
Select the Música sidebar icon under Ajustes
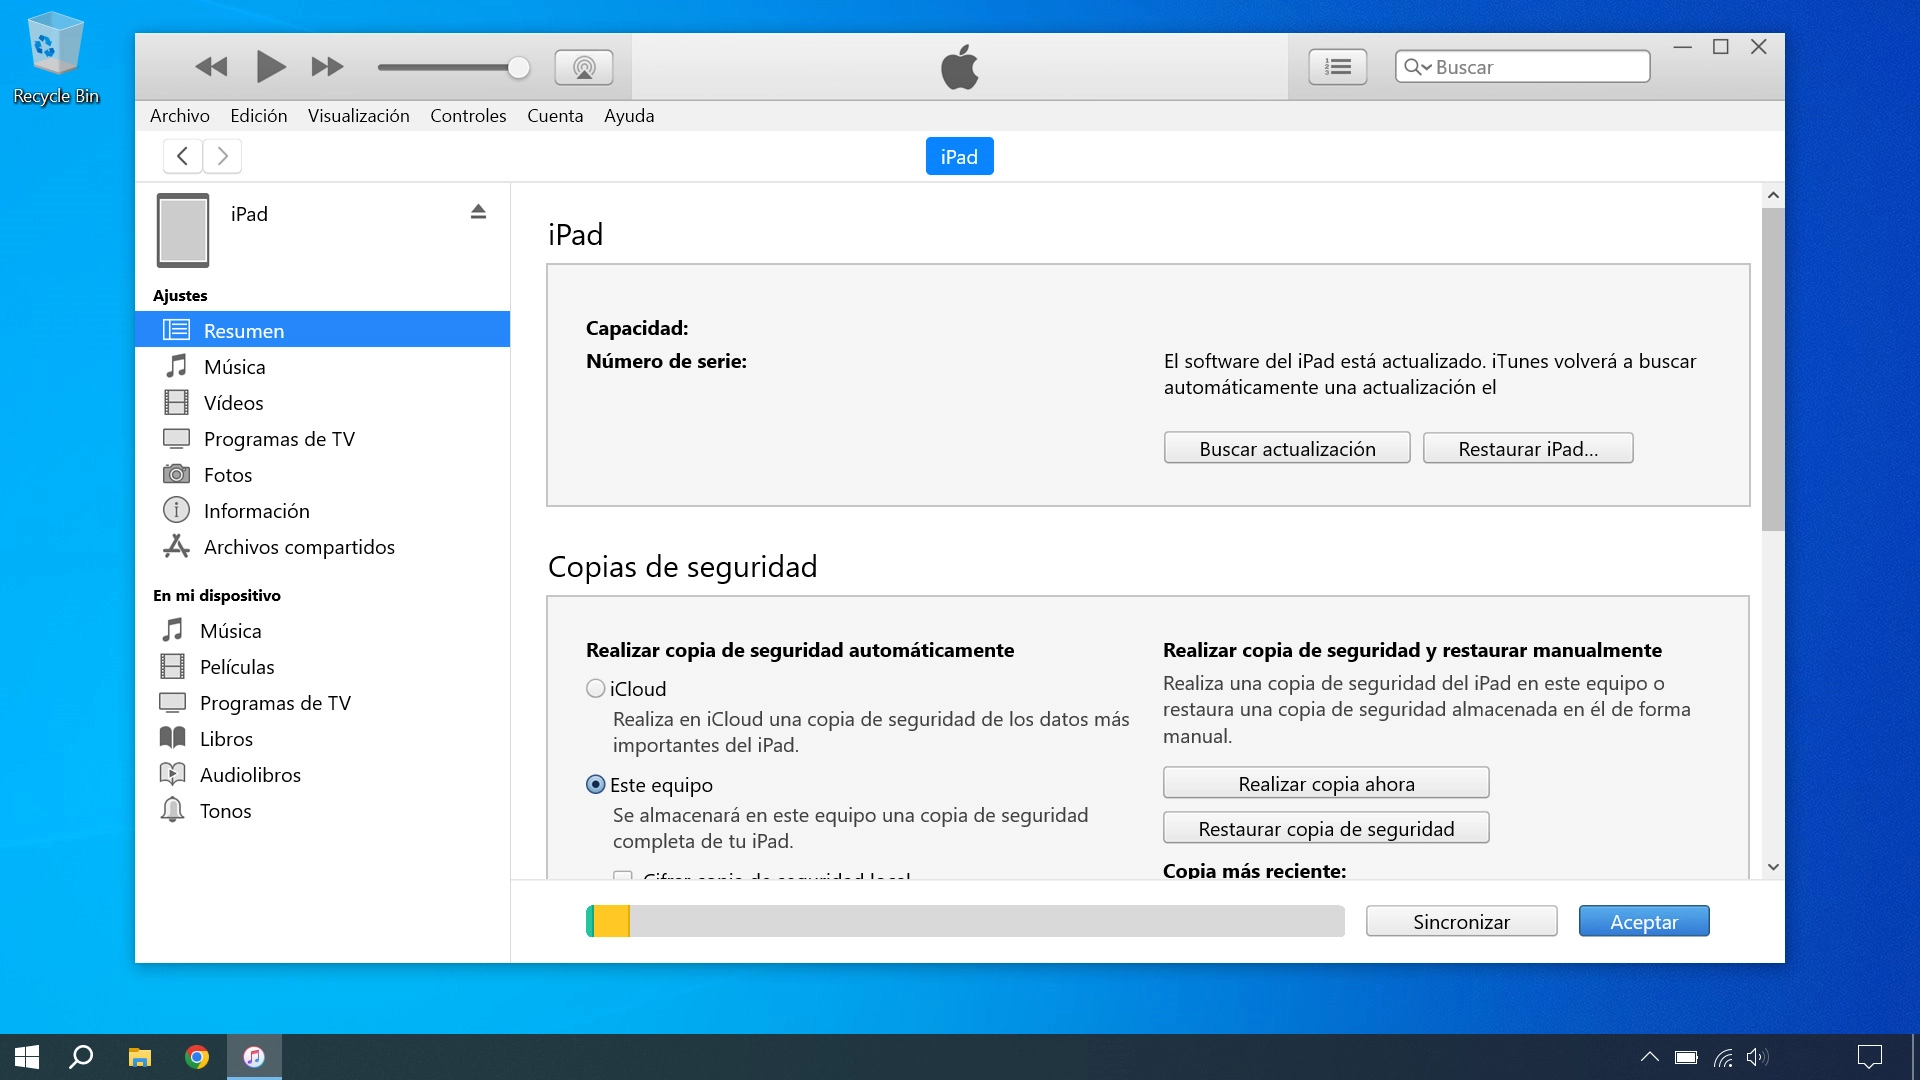(176, 366)
